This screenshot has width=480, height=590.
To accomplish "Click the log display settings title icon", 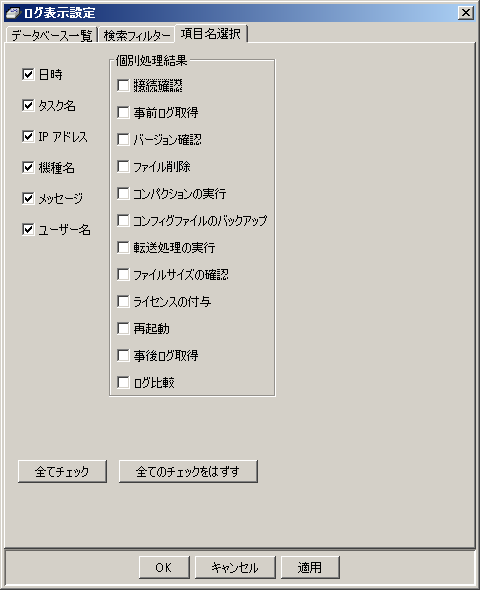I will coord(13,13).
